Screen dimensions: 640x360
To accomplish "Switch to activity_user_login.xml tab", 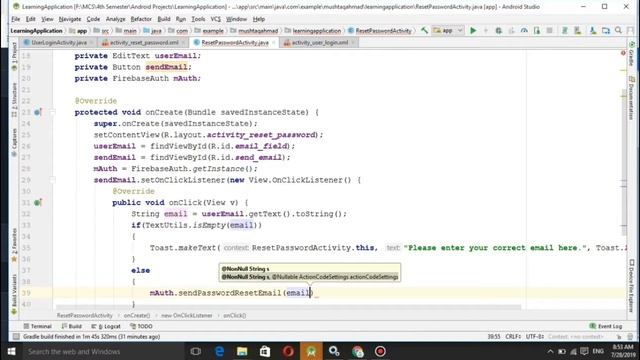I will click(320, 42).
